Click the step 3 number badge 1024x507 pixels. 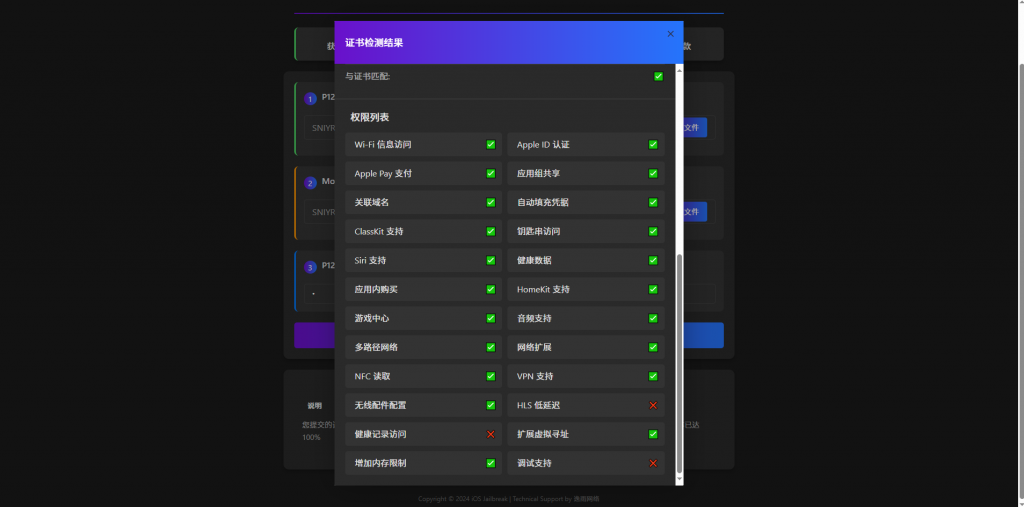[310, 267]
